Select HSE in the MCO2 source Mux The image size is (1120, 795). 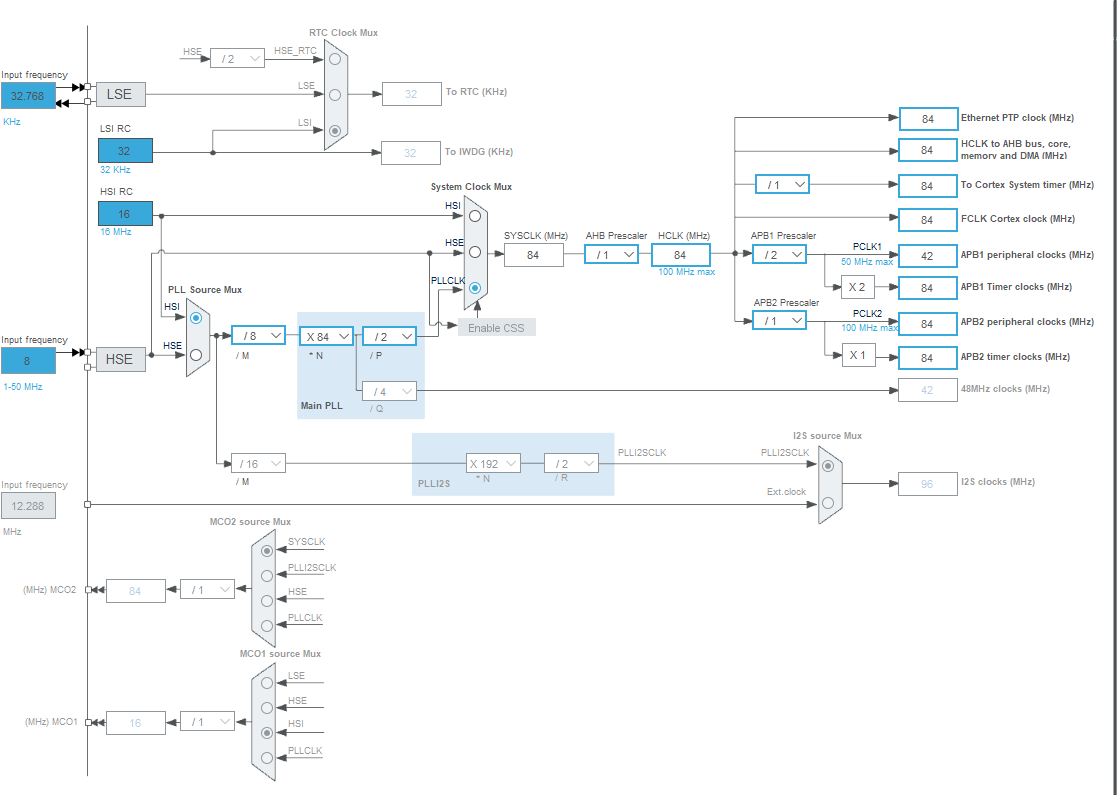tap(265, 600)
